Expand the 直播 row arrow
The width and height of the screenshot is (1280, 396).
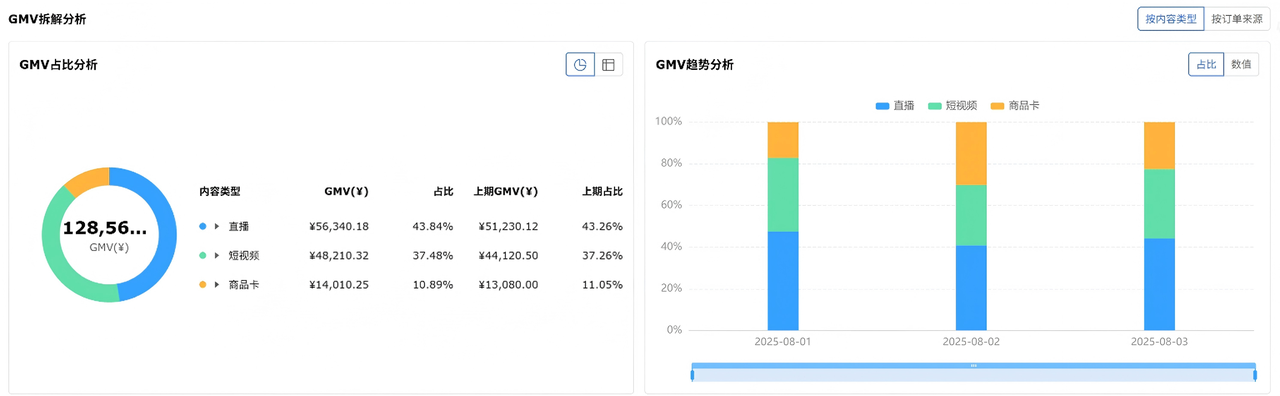click(x=216, y=227)
